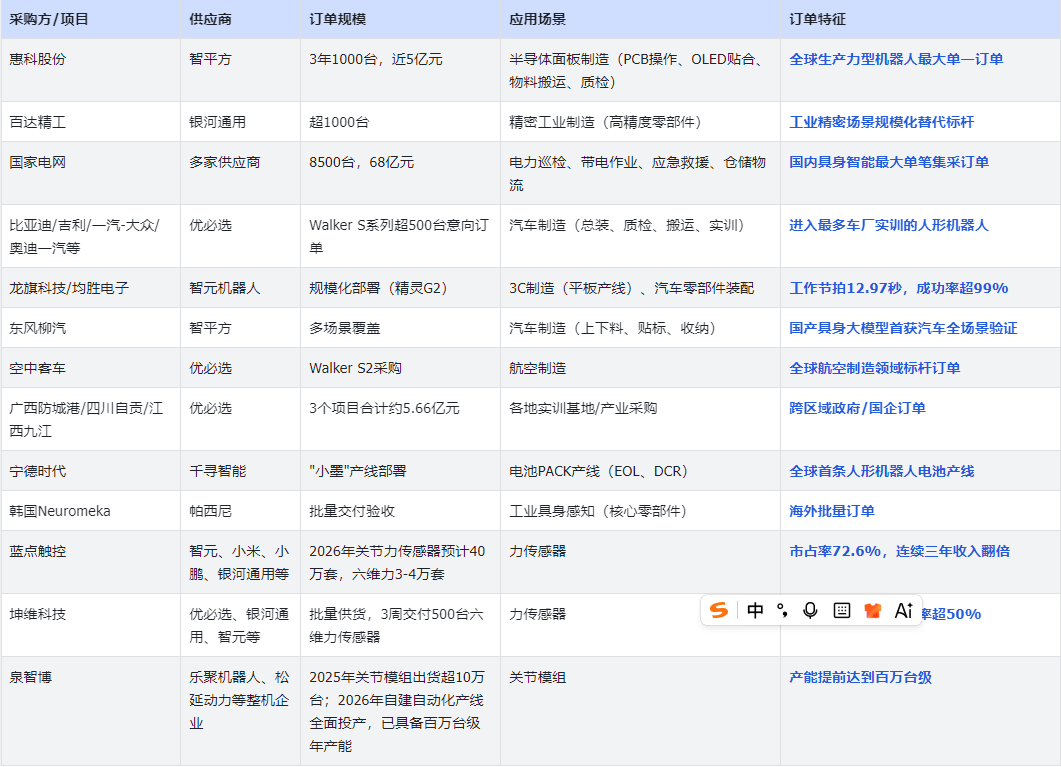Screen dimensions: 1061x767
Task: Click the Sogou input method logo icon
Action: pyautogui.click(x=719, y=610)
